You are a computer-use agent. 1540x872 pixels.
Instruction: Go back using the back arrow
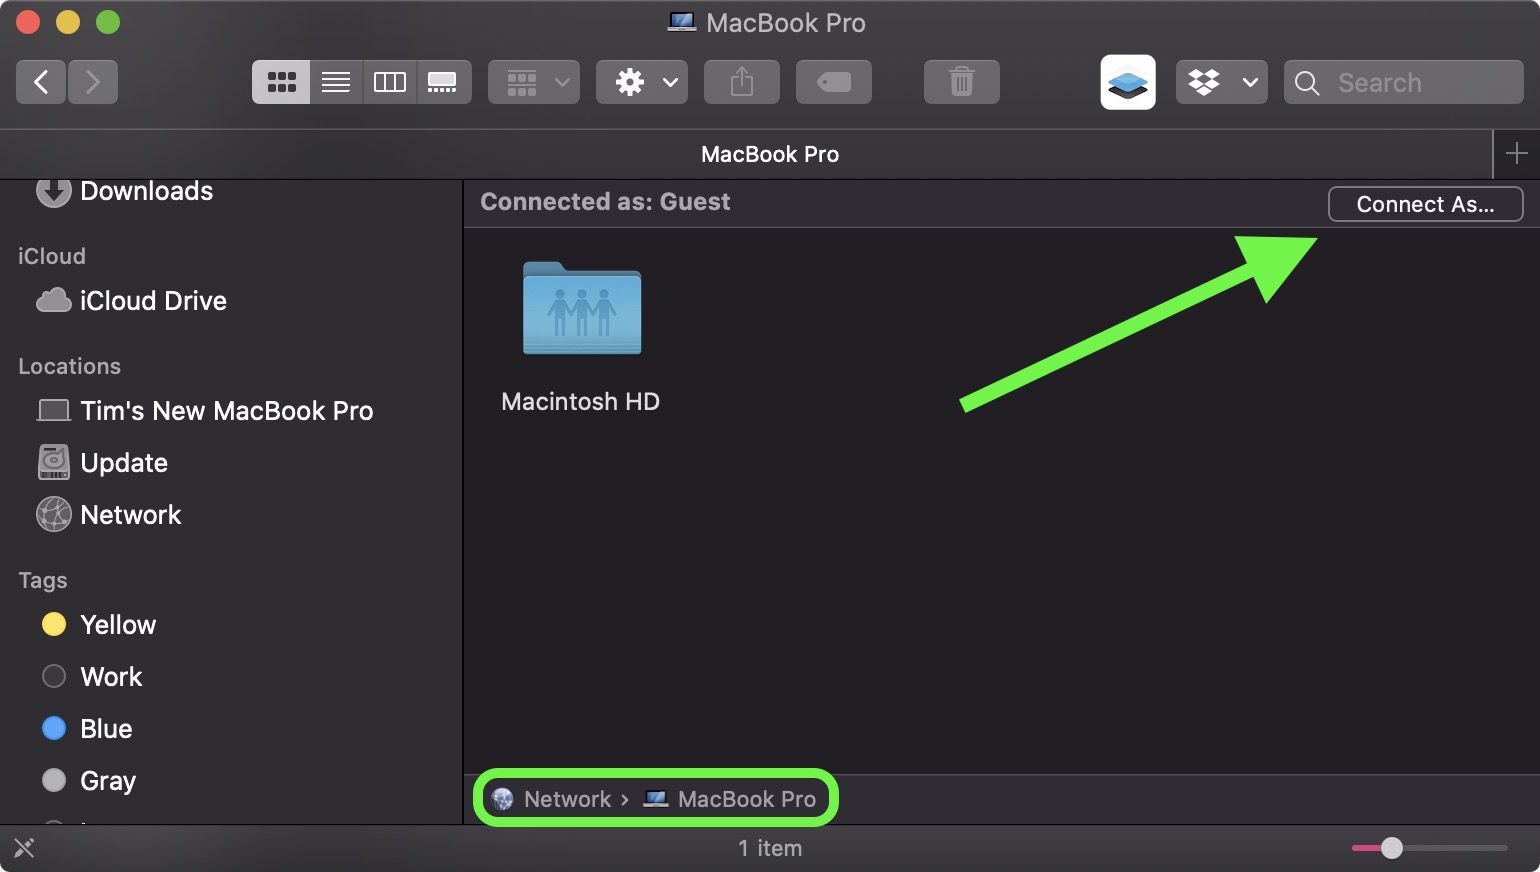(40, 81)
